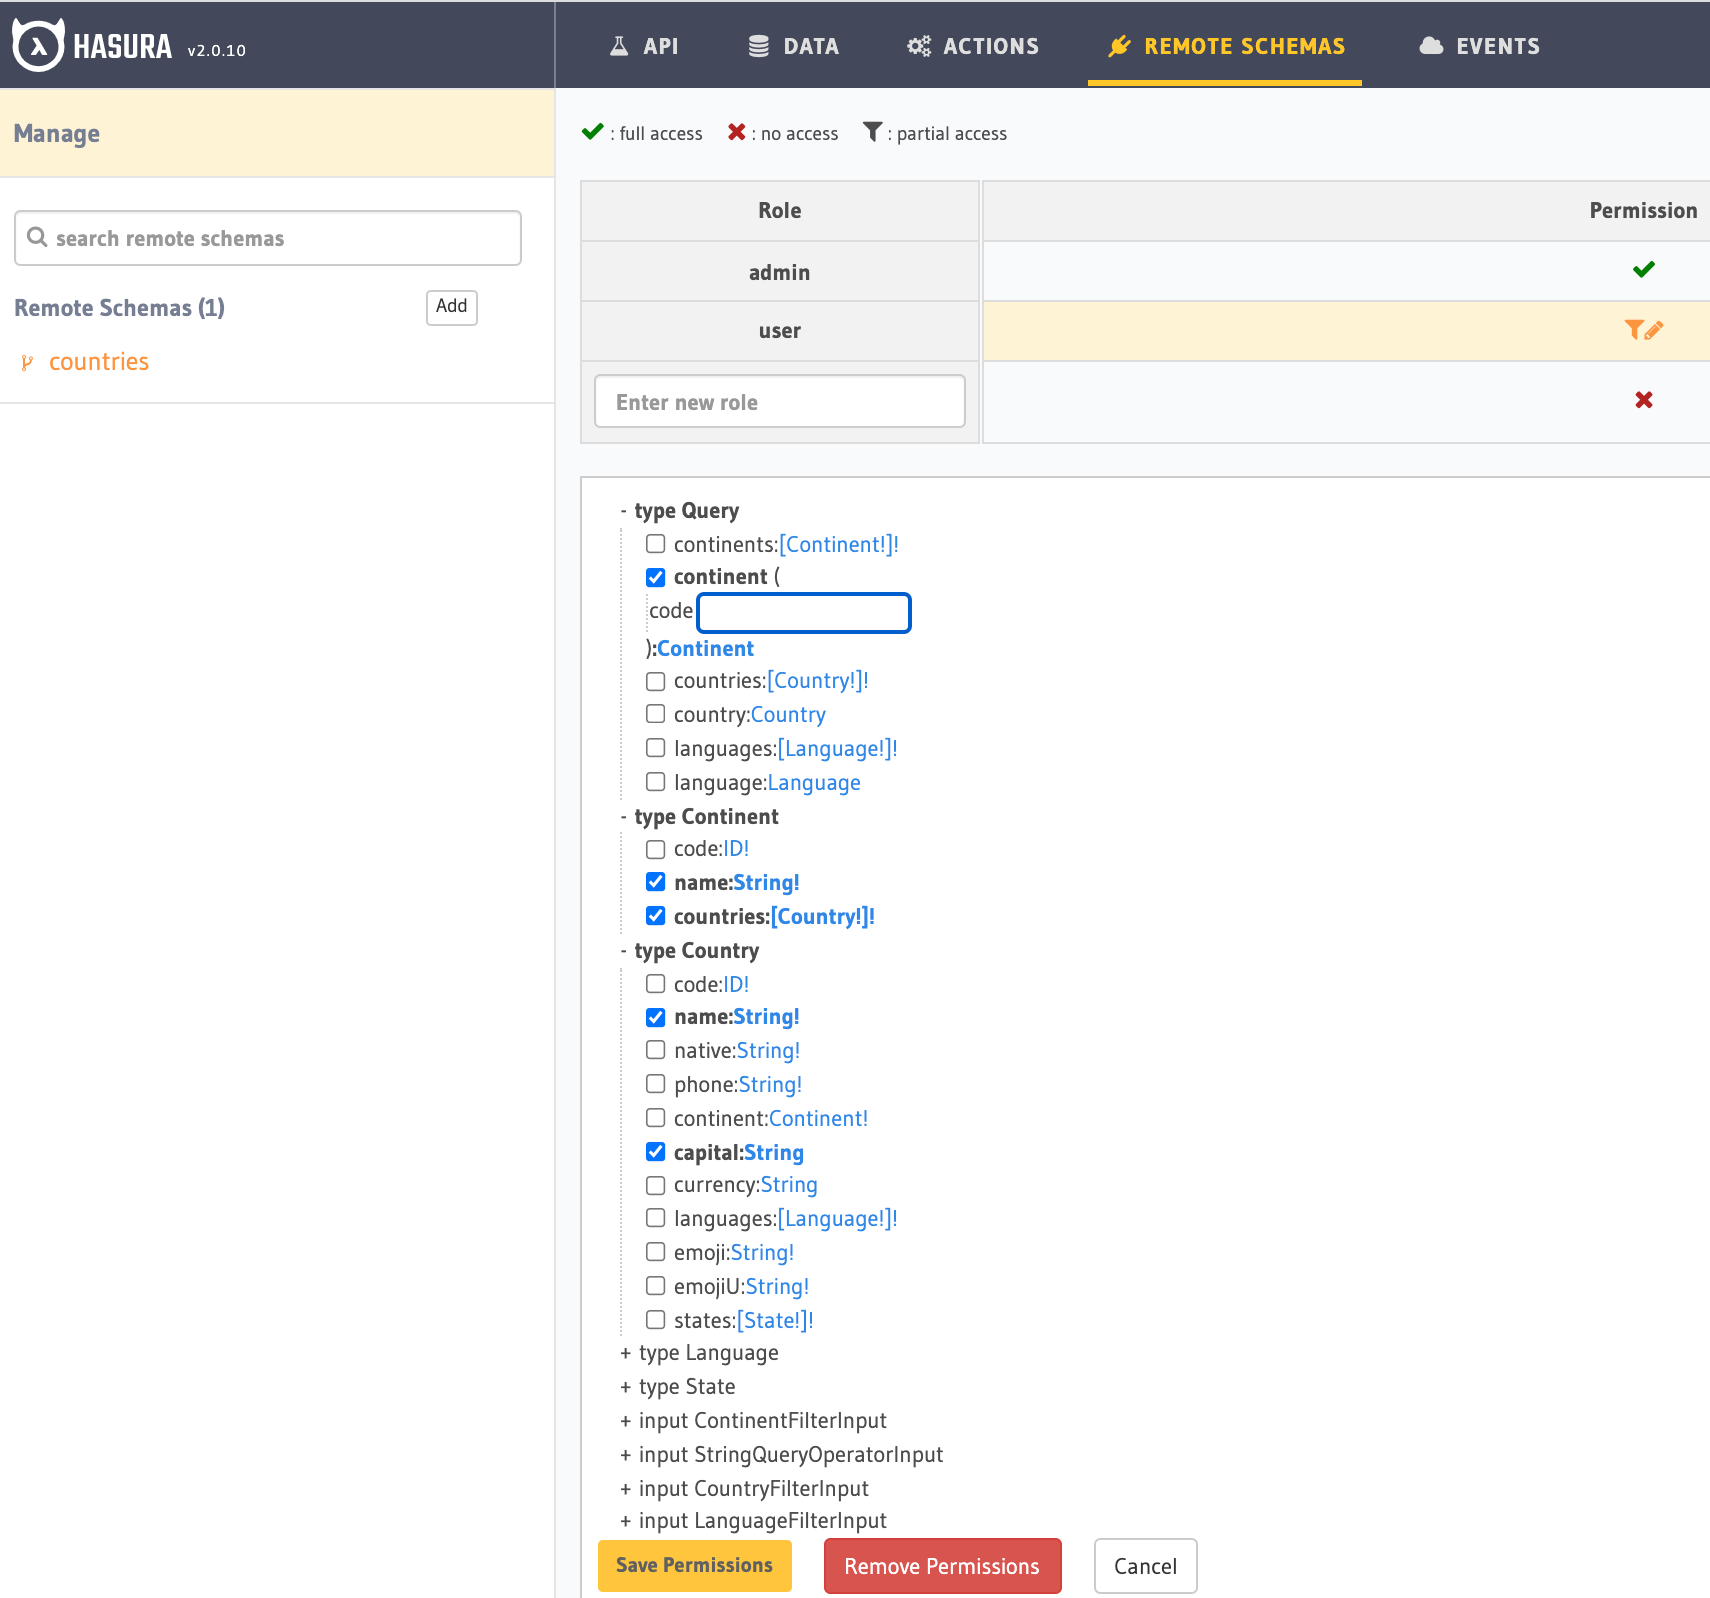Open the Remote Schemas tab

tap(1225, 46)
